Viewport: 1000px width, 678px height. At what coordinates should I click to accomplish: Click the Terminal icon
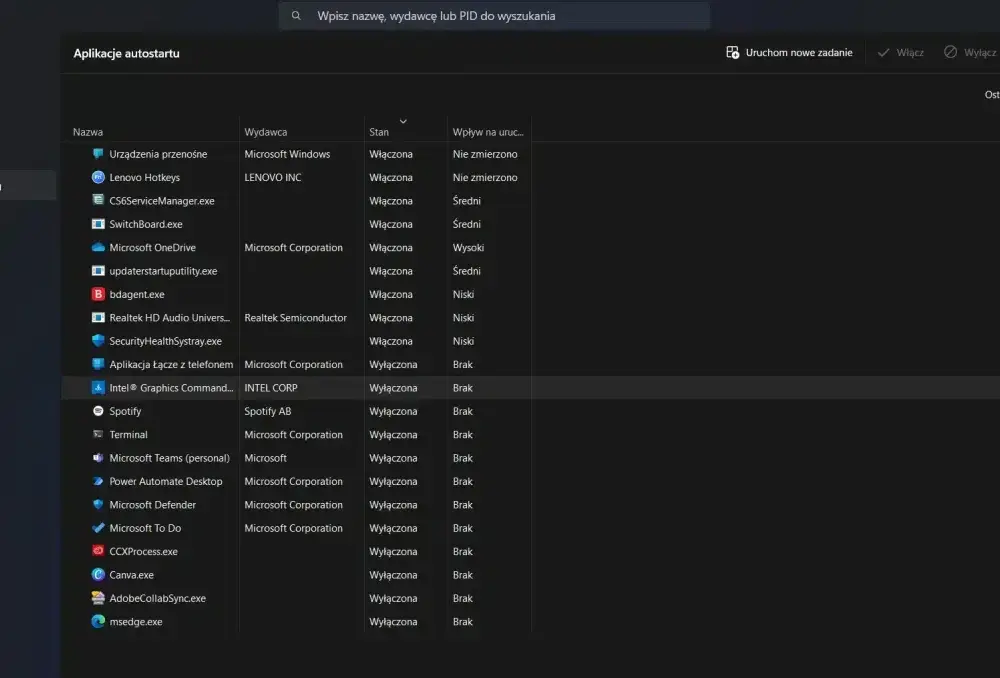coord(98,434)
